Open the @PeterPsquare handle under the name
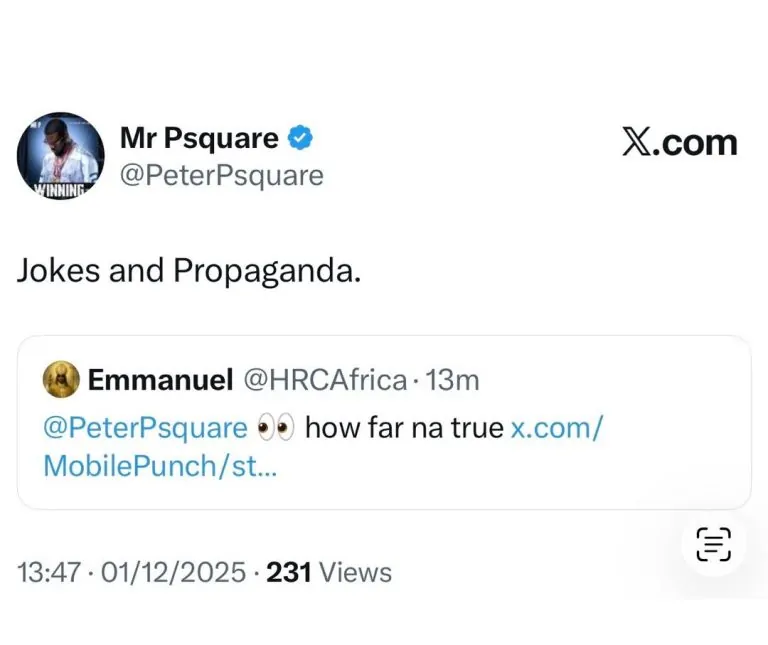This screenshot has width=768, height=645. click(221, 176)
